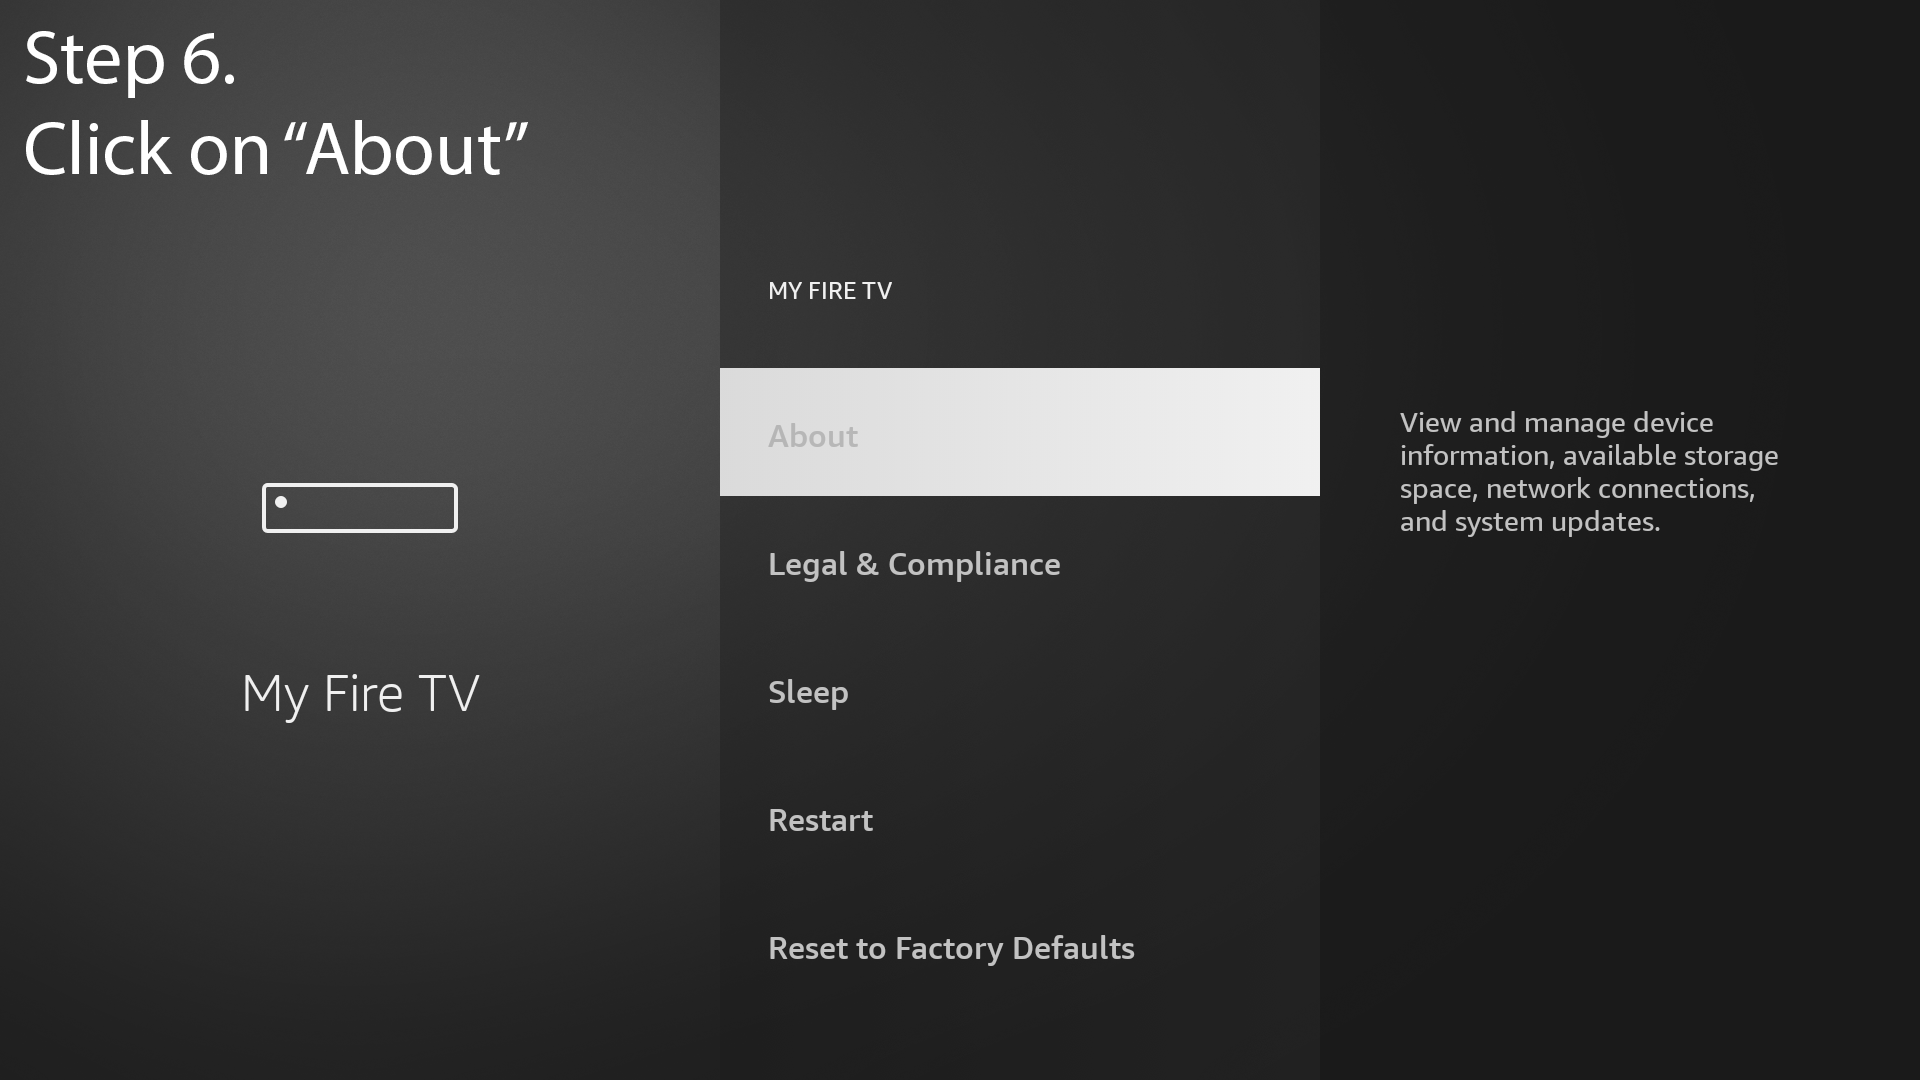The image size is (1920, 1080).
Task: Click the 'Step 6.' heading text
Action: point(130,59)
